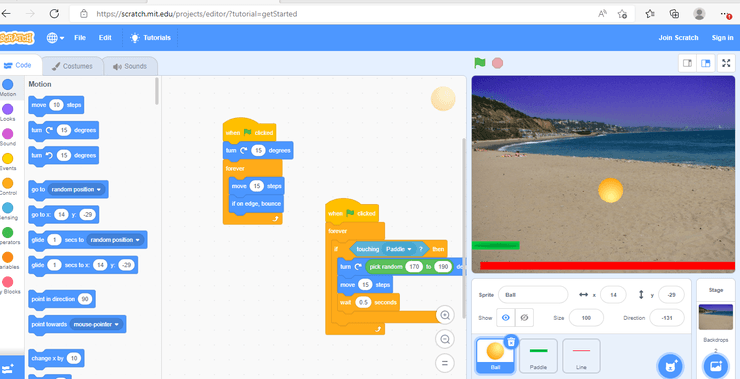Select the Sound block category
This screenshot has width=740, height=379.
[x=8, y=137]
